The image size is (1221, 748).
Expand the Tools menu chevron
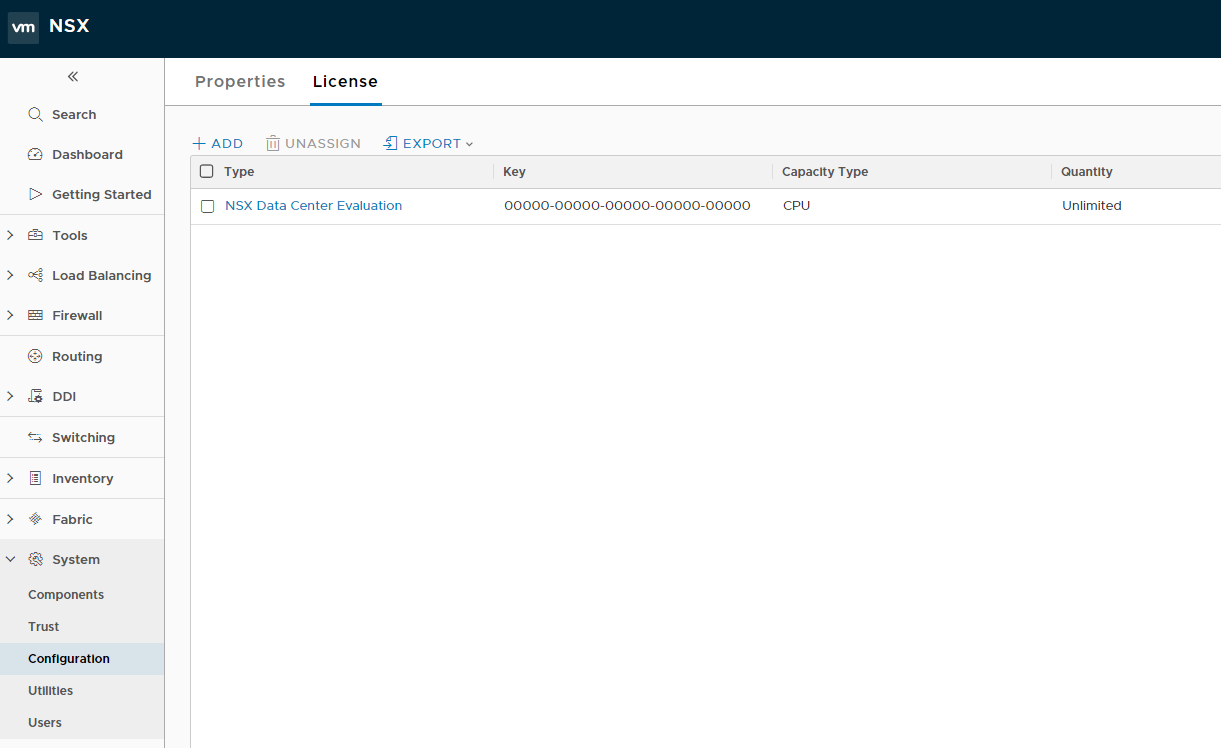[x=10, y=236]
